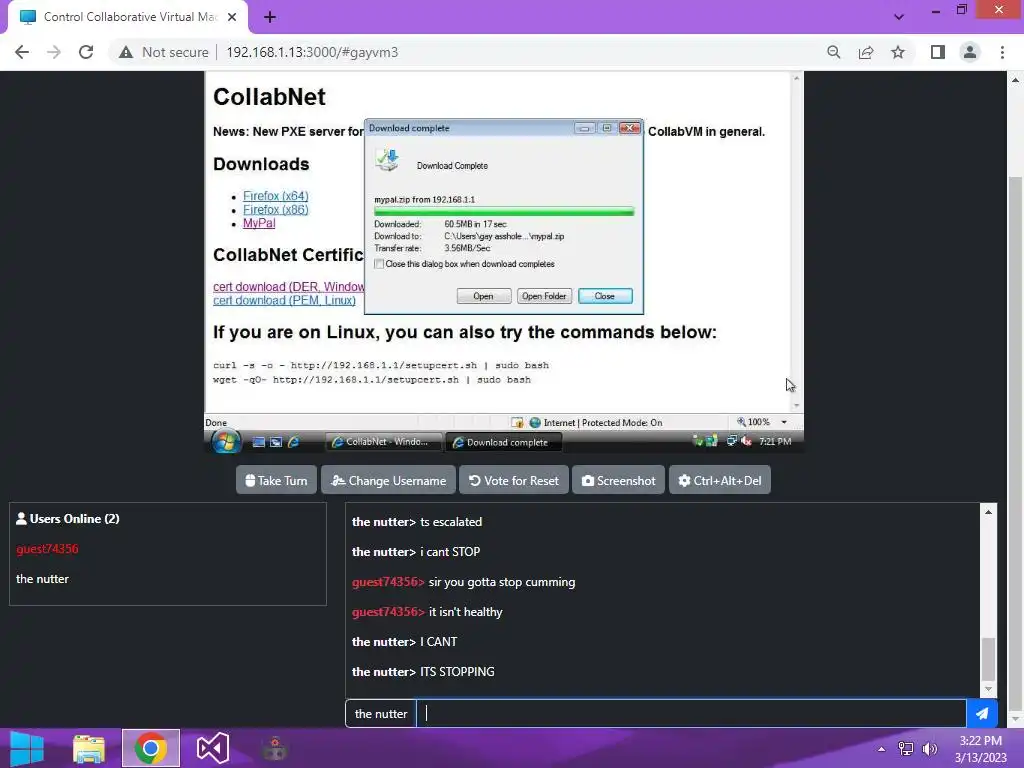This screenshot has height=768, width=1024.
Task: Click chat scrollbar down arrow
Action: click(x=988, y=689)
